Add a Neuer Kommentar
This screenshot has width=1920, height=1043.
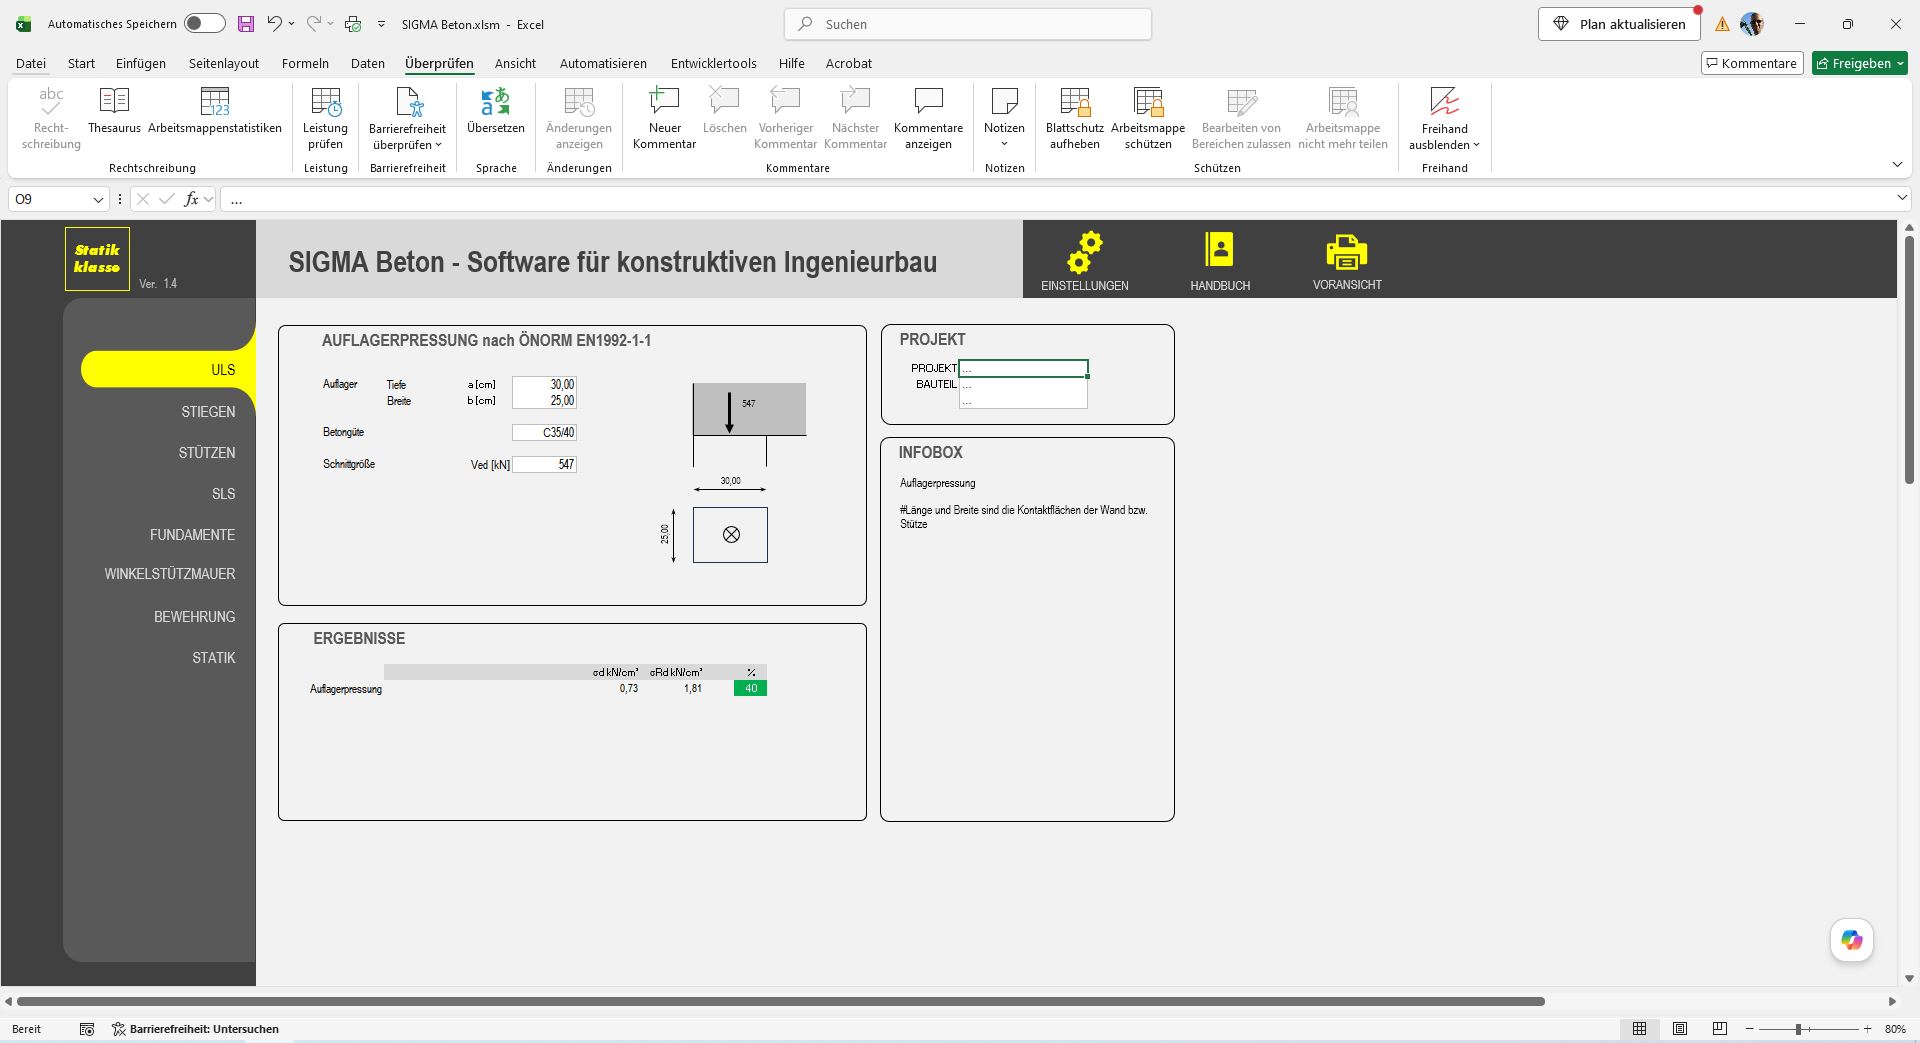tap(664, 118)
